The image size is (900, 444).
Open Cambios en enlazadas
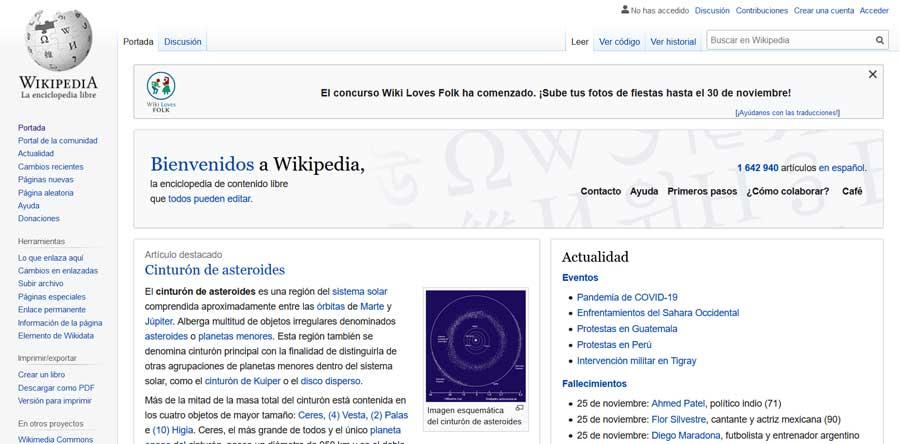[57, 271]
